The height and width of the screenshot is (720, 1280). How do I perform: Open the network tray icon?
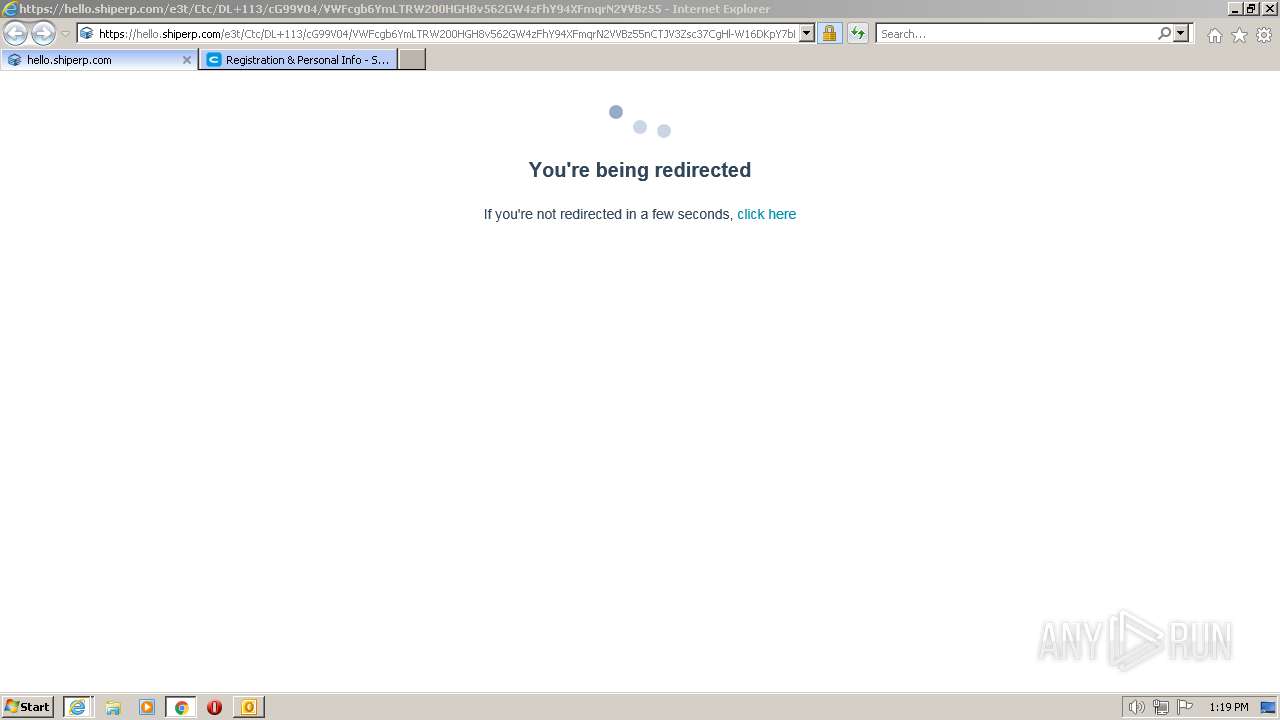point(1160,707)
